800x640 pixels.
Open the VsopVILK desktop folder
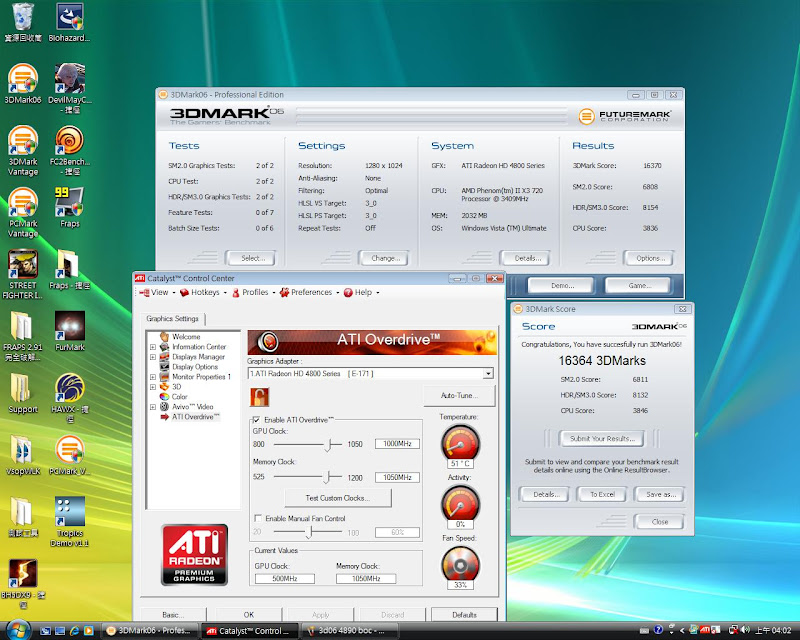pos(22,455)
